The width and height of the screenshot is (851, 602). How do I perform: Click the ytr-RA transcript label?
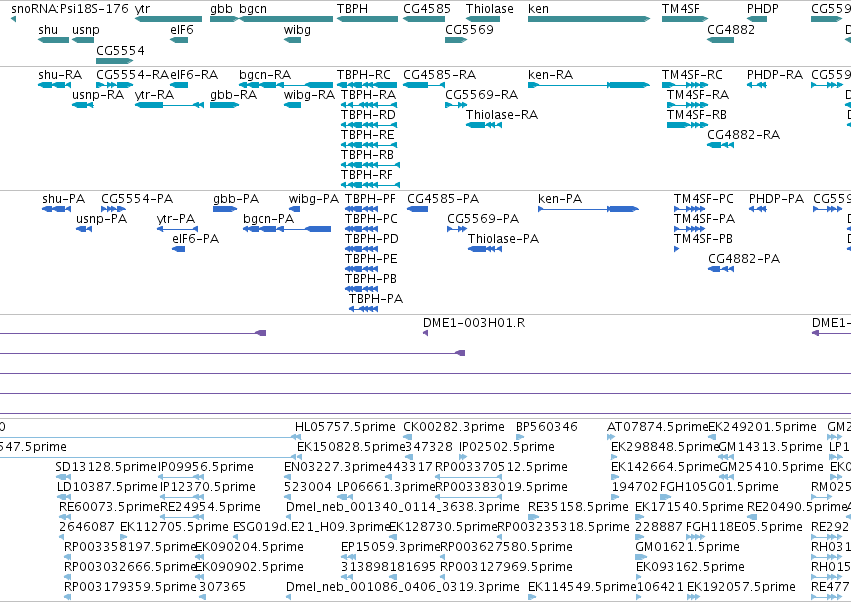coord(155,95)
